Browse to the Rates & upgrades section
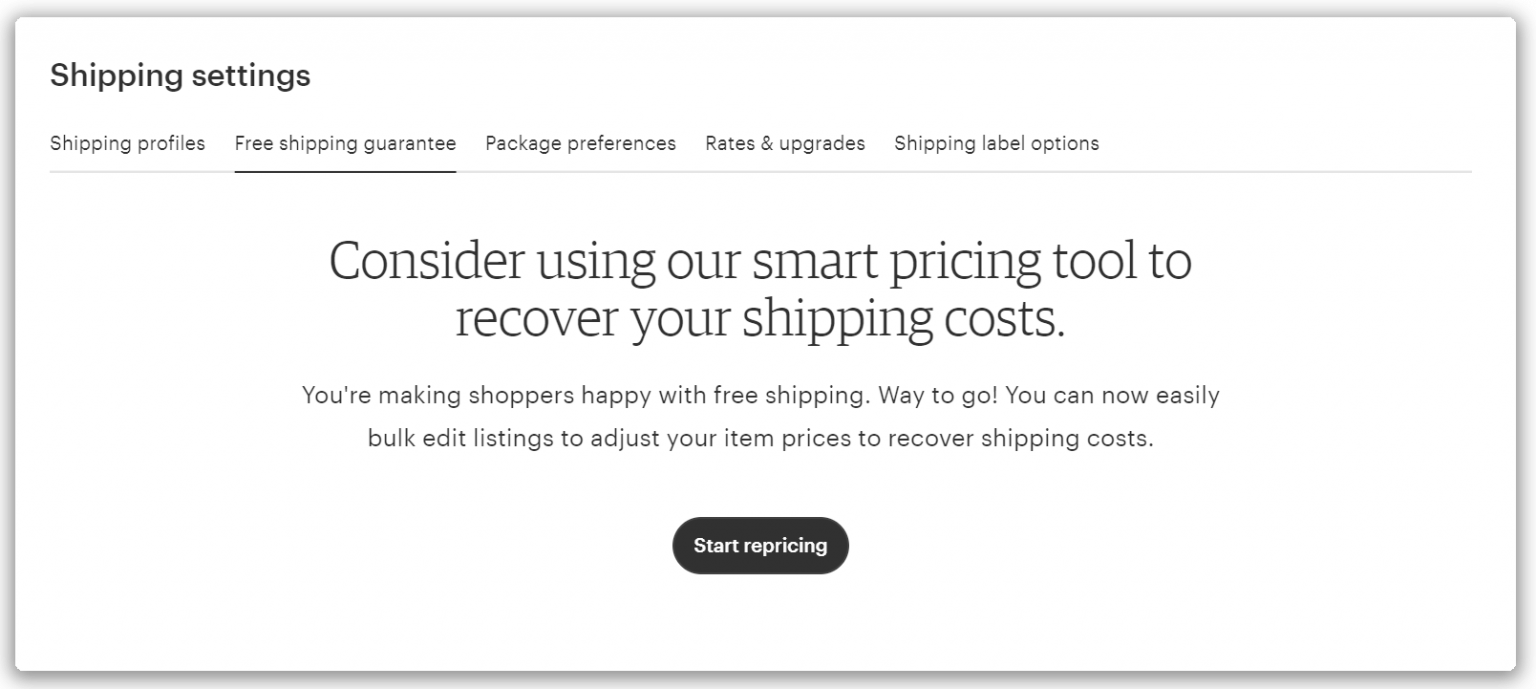The image size is (1536, 689). click(x=784, y=143)
